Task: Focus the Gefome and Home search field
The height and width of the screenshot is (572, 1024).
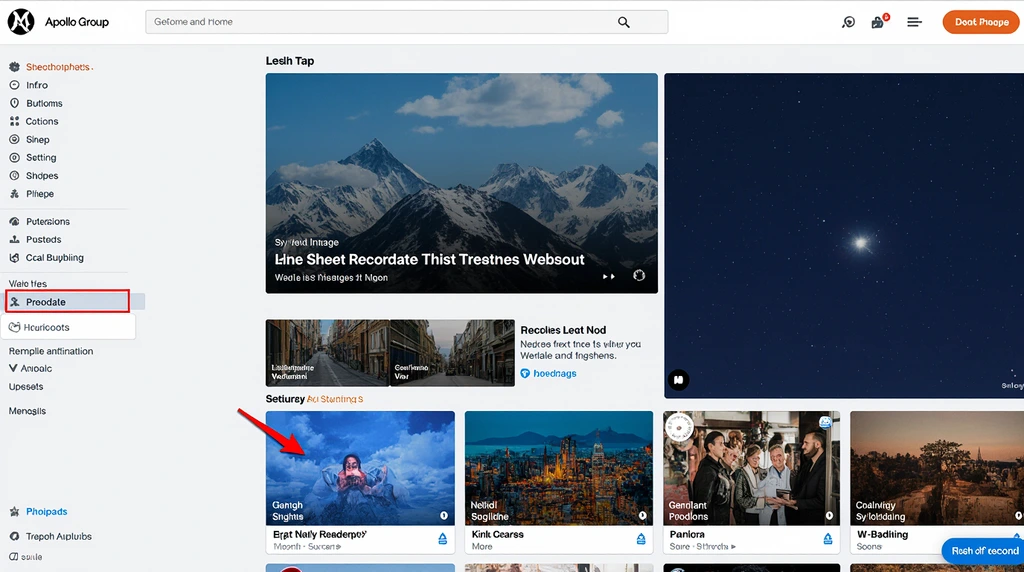Action: click(x=380, y=22)
